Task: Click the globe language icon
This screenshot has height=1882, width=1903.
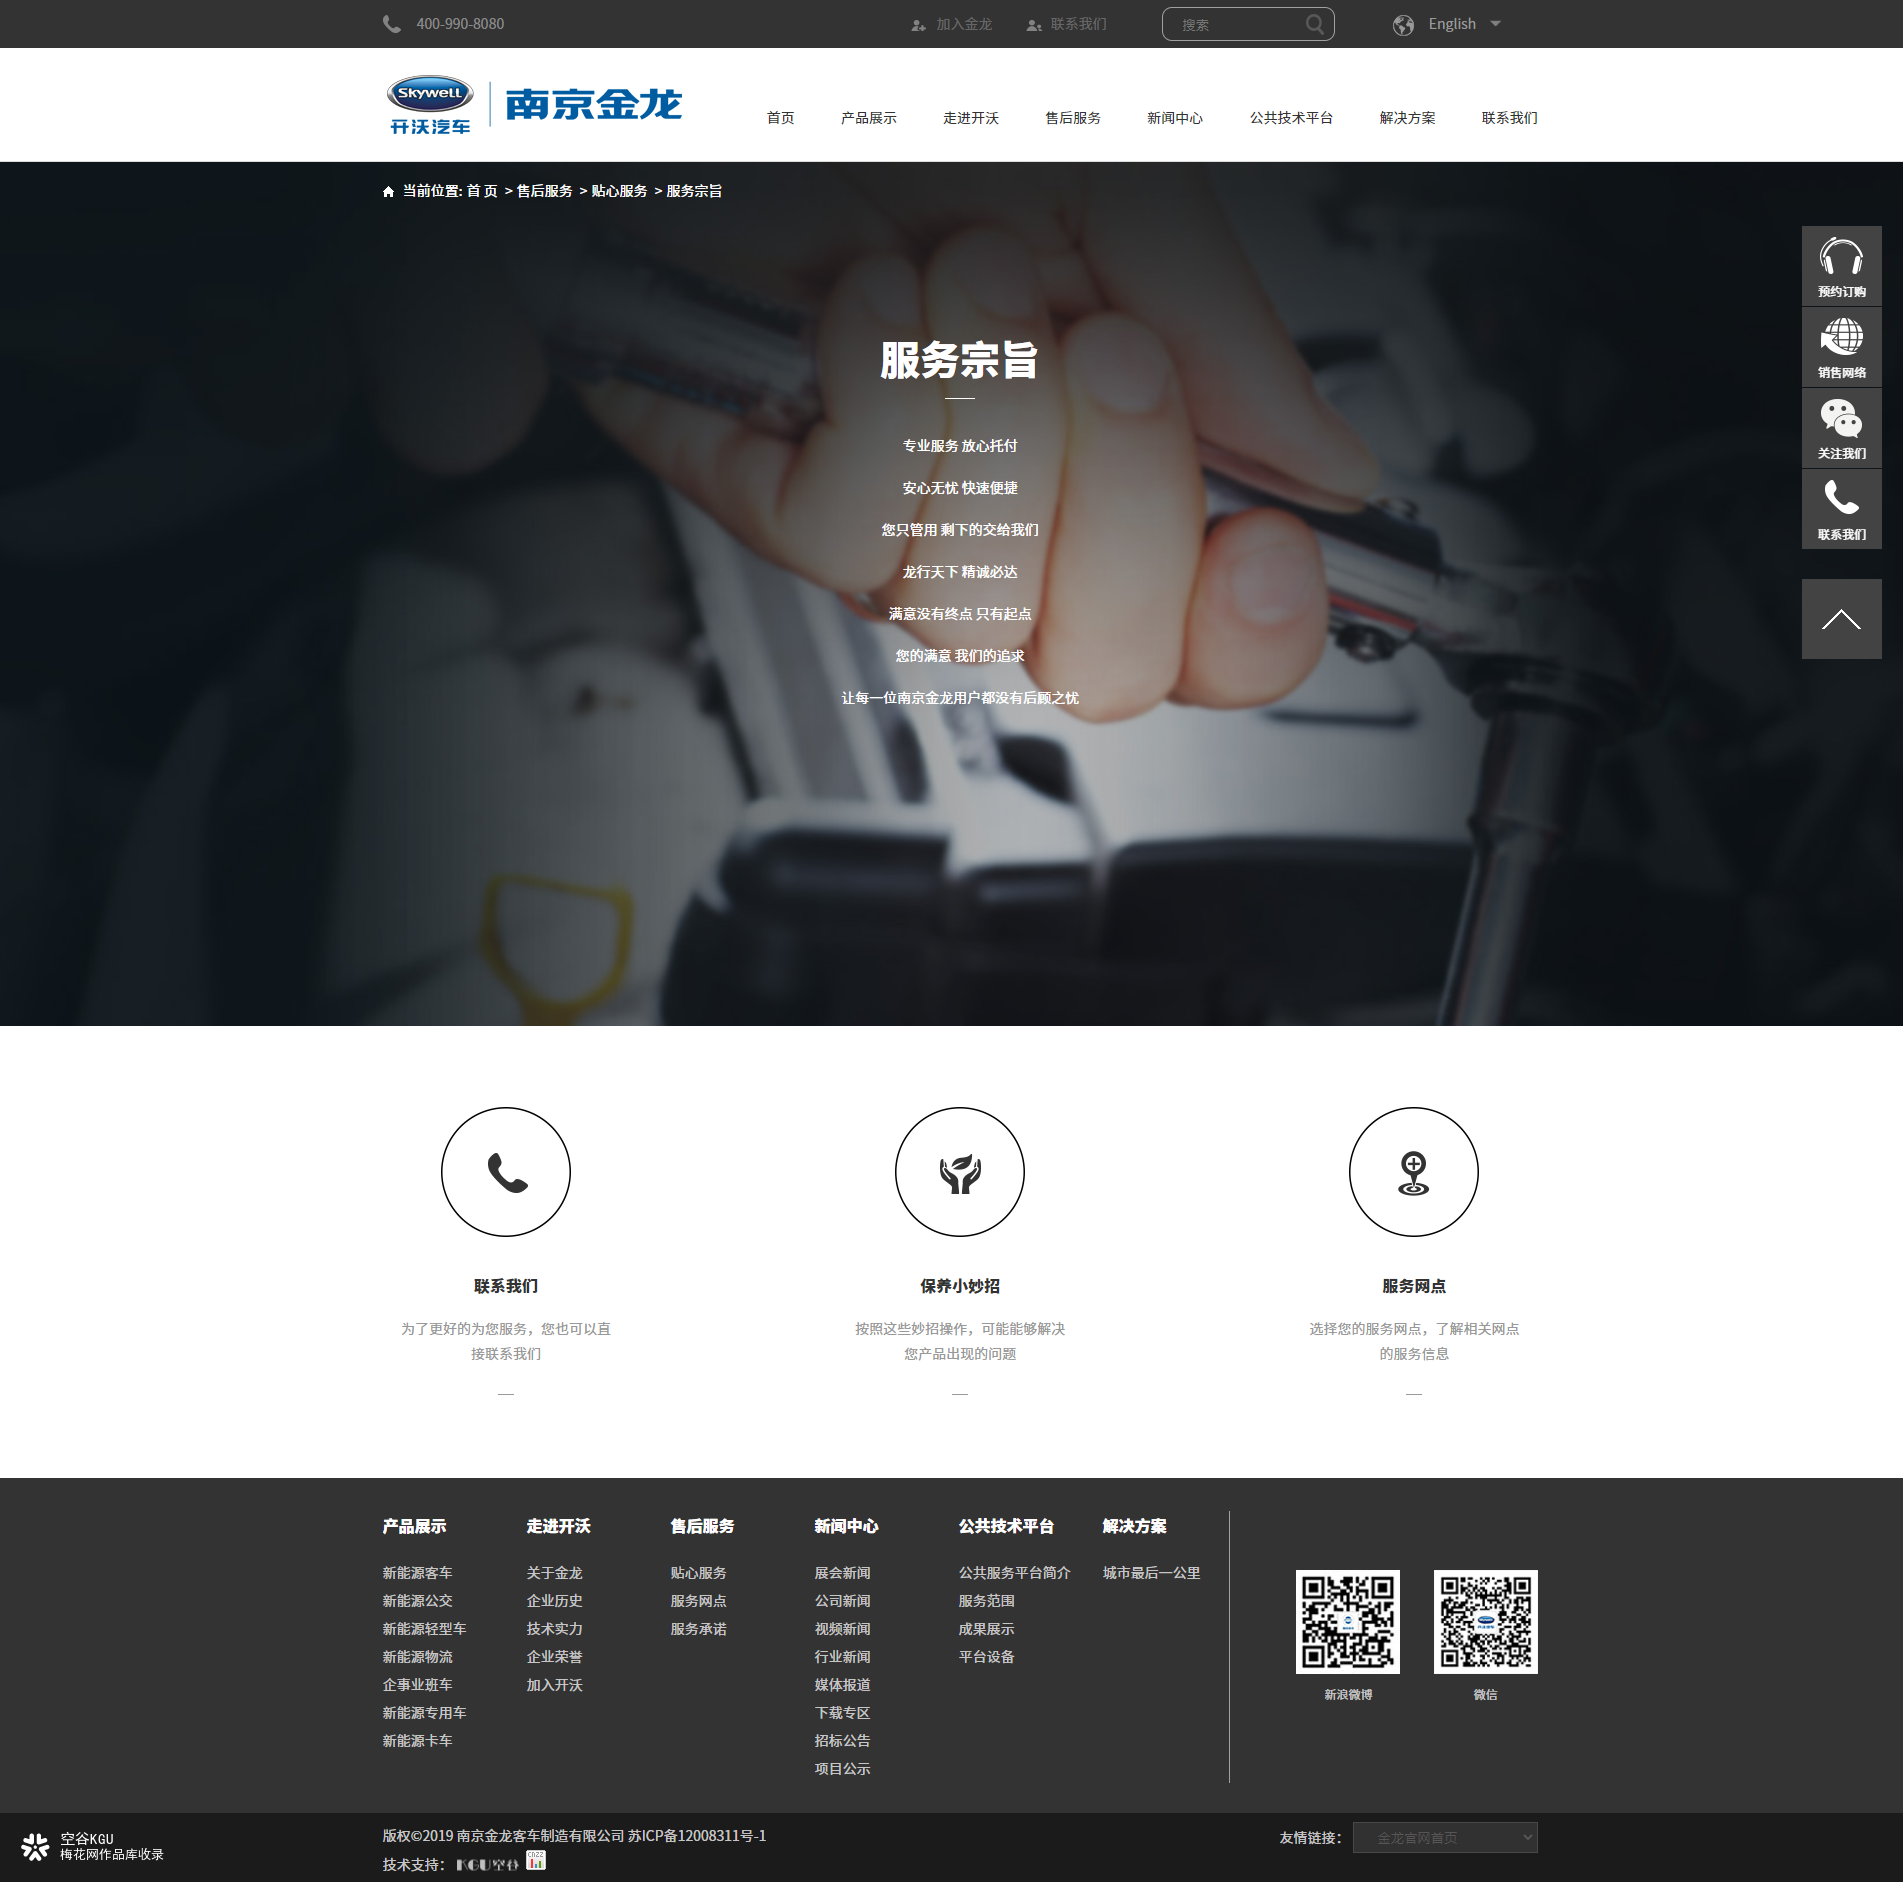Action: click(1404, 25)
